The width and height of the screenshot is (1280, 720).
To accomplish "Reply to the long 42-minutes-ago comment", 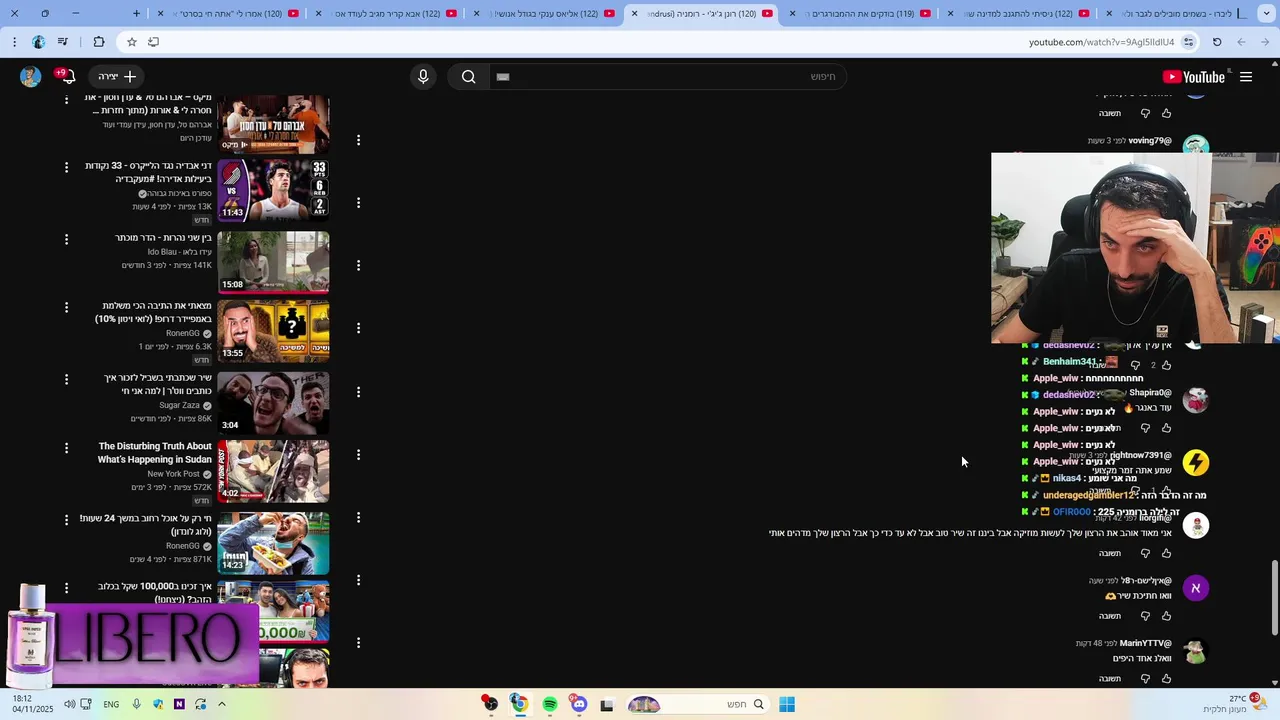I will pyautogui.click(x=1110, y=553).
